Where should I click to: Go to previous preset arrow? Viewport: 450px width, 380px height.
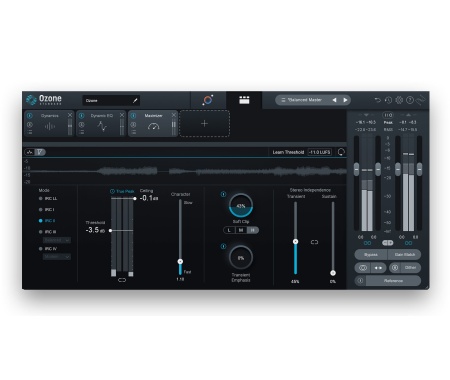334,100
